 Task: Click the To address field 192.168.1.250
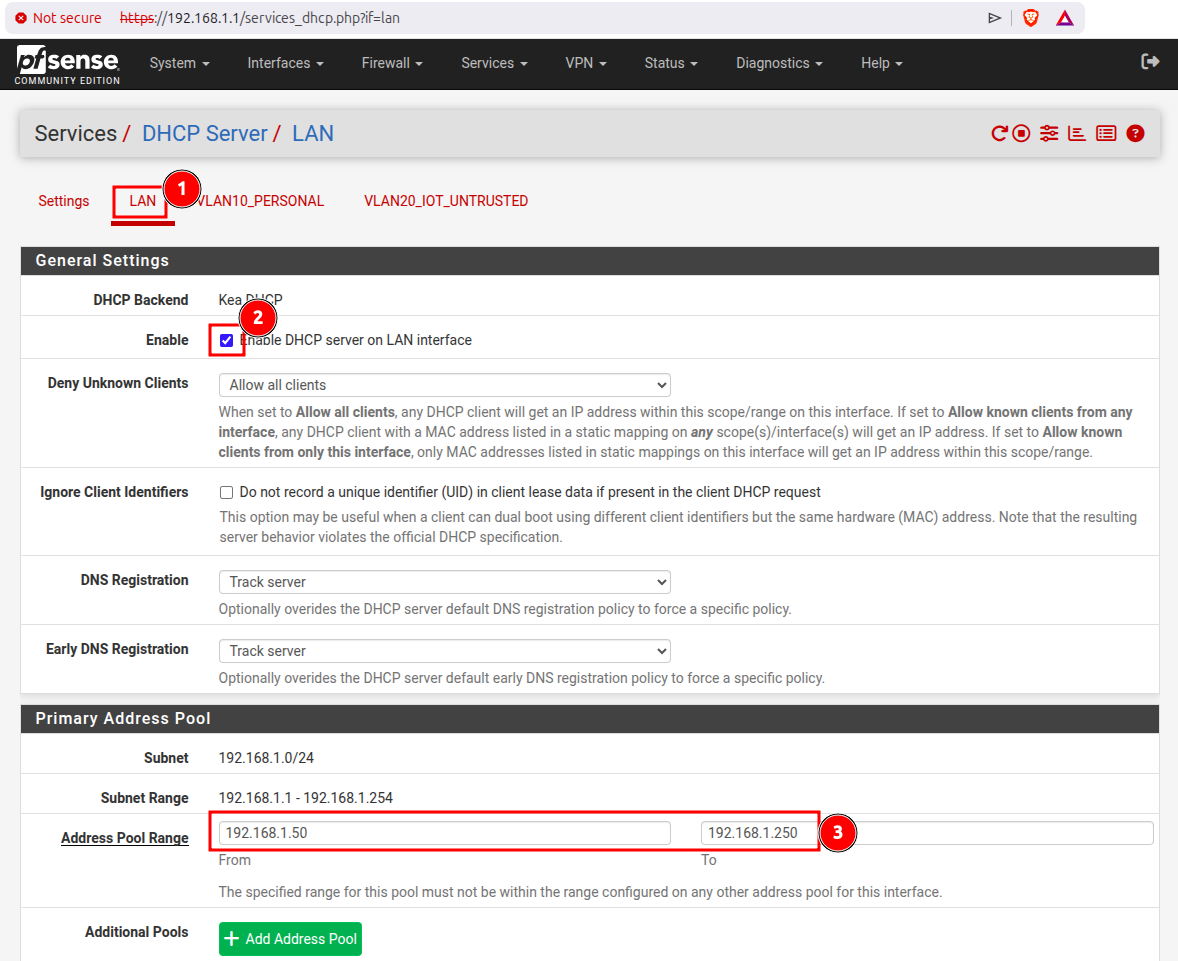[927, 833]
